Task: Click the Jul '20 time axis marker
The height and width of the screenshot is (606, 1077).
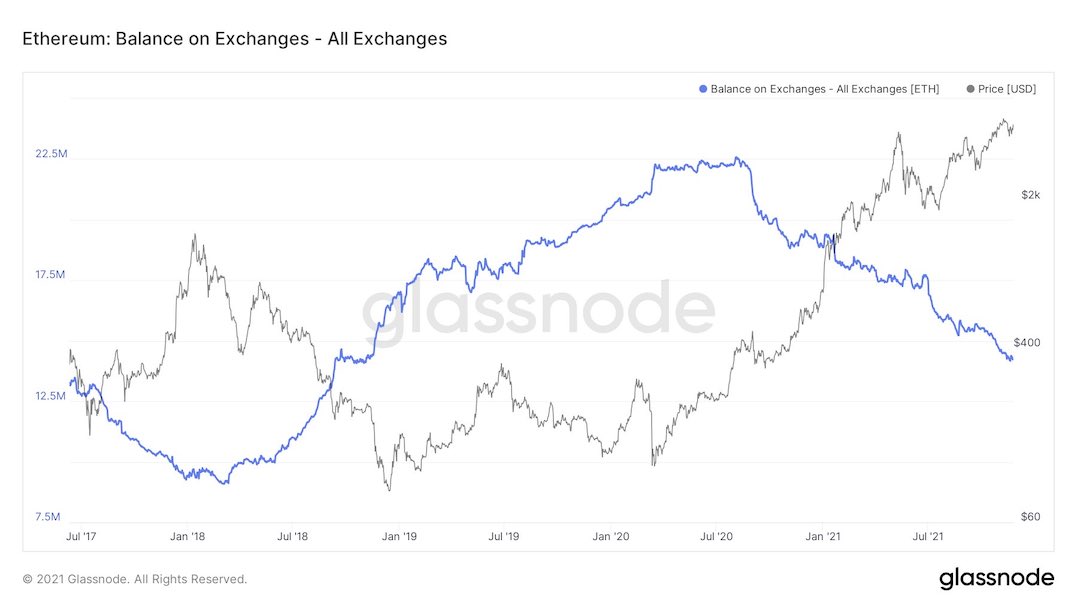Action: (717, 537)
